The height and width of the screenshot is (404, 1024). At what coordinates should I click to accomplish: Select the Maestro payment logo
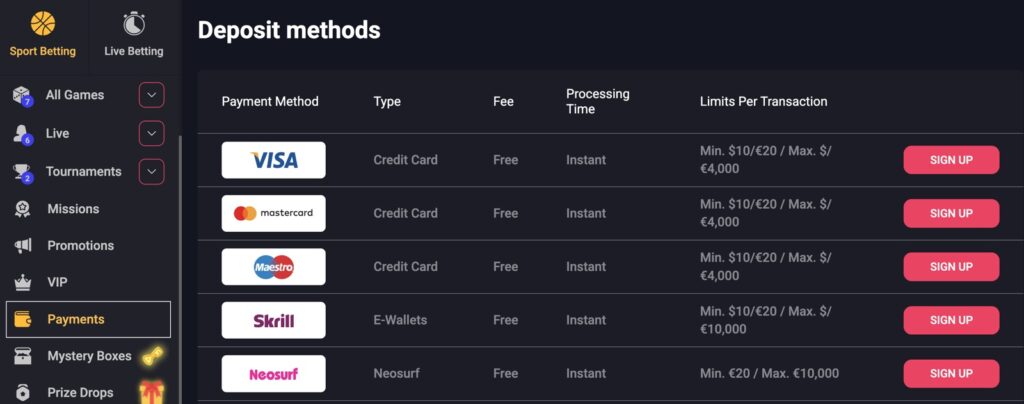click(274, 267)
